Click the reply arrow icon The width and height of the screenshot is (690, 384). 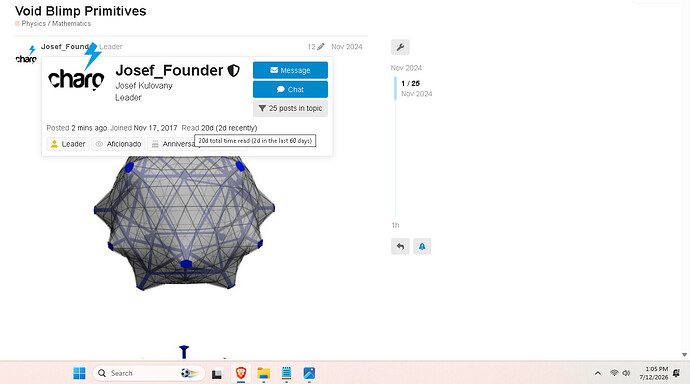(400, 246)
